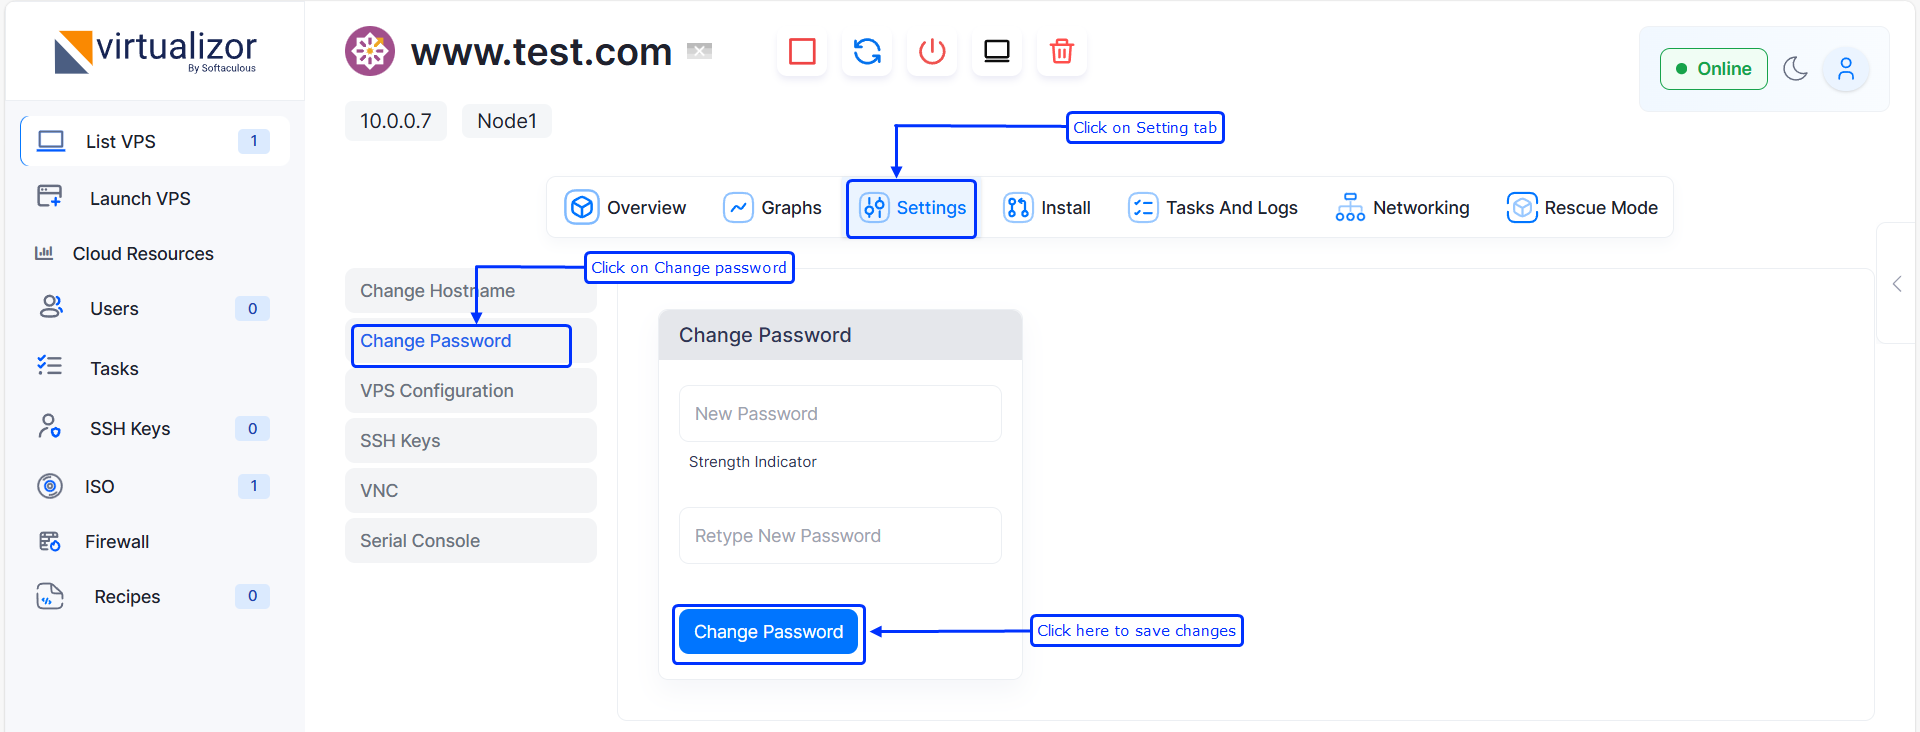The height and width of the screenshot is (732, 1920).
Task: Click the blue Change Password button
Action: (x=768, y=632)
